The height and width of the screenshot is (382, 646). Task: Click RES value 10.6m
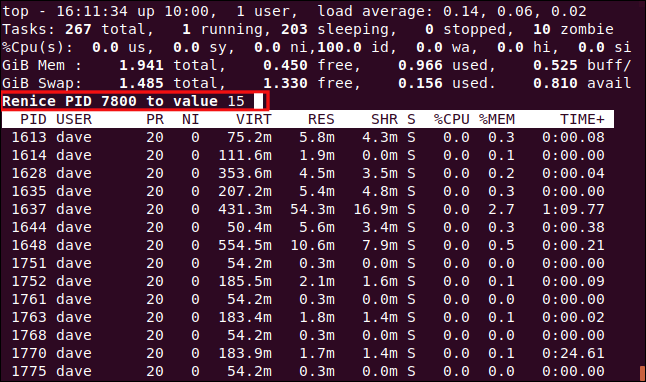point(312,245)
